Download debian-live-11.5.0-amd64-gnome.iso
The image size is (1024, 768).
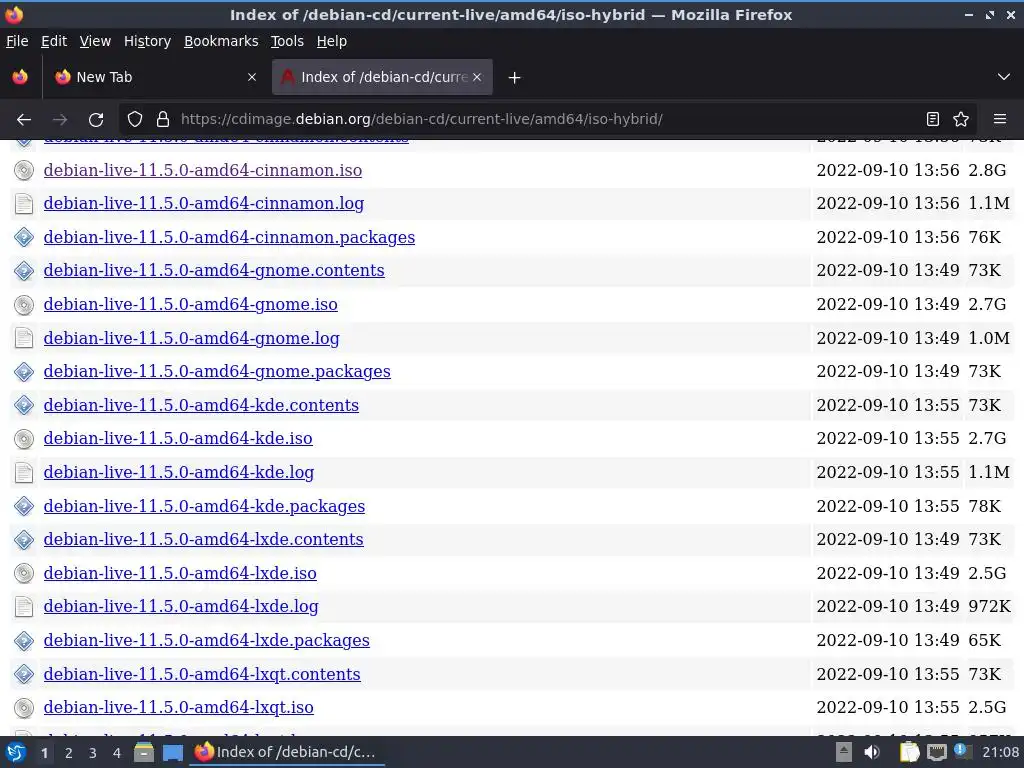click(x=191, y=304)
